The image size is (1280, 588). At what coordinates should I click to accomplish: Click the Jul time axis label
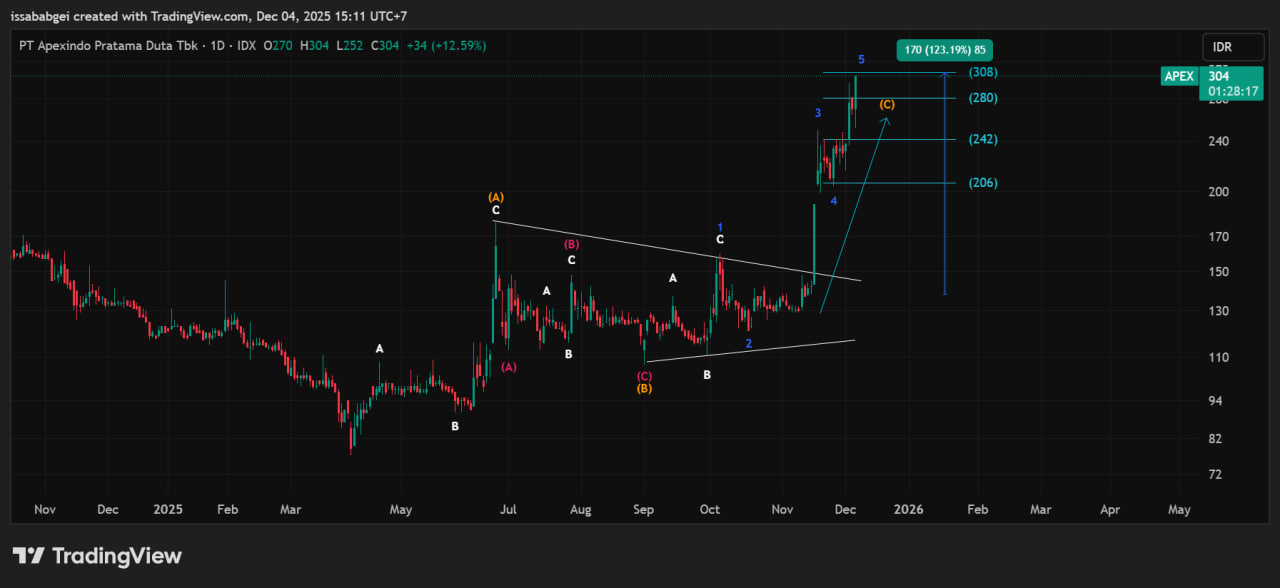tap(509, 509)
